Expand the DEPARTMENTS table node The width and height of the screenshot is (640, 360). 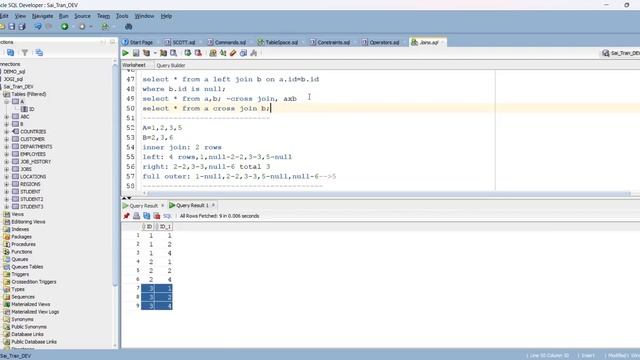click(x=7, y=147)
